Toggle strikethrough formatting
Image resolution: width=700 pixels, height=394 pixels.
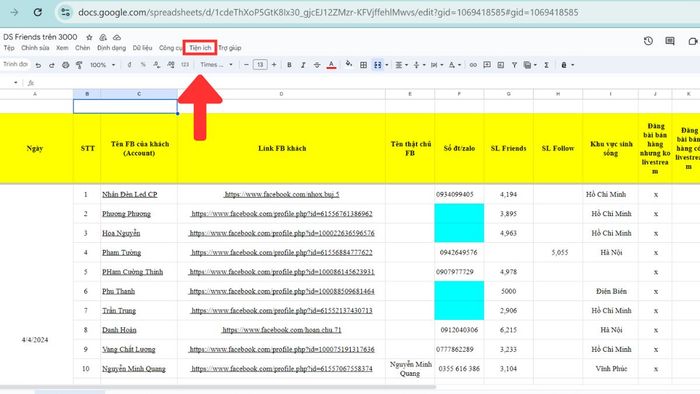pos(317,65)
